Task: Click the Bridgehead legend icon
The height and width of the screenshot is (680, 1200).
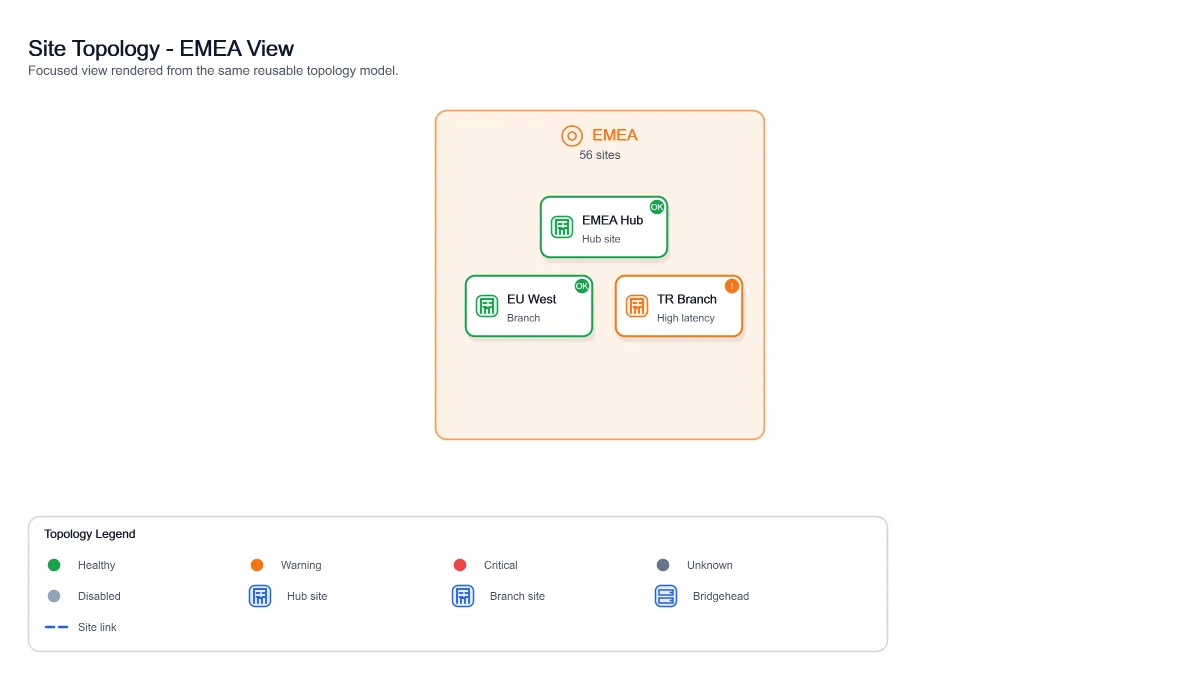Action: pyautogui.click(x=666, y=596)
